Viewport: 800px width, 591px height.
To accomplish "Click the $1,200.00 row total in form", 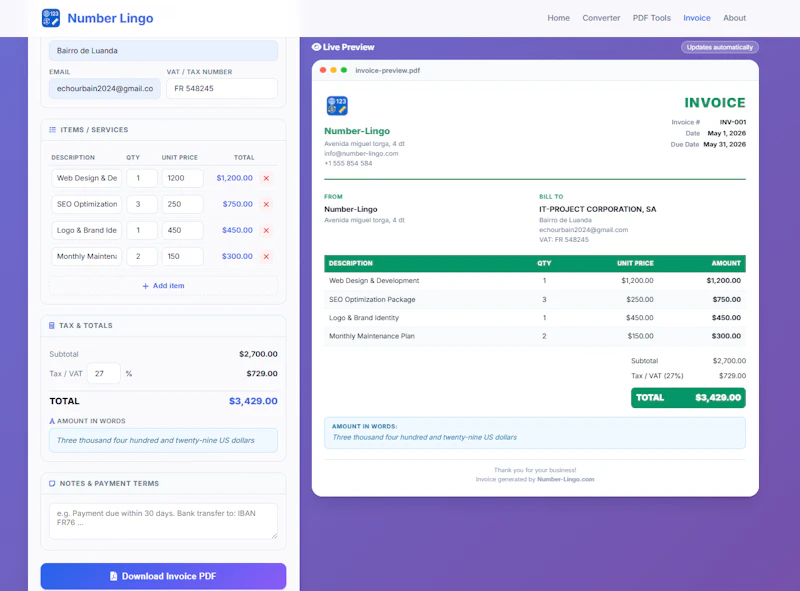I will point(234,178).
